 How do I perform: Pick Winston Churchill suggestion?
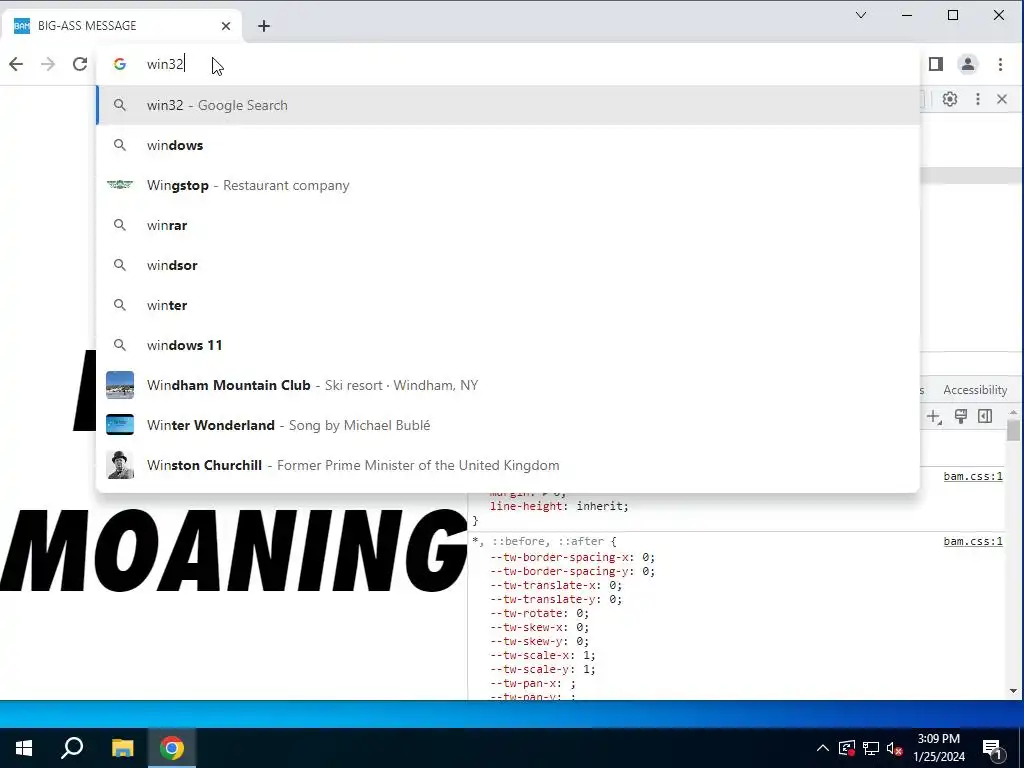click(x=507, y=465)
